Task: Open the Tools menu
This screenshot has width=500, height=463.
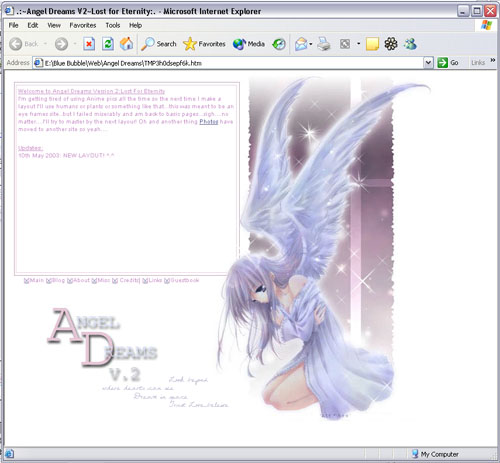Action: [113, 25]
